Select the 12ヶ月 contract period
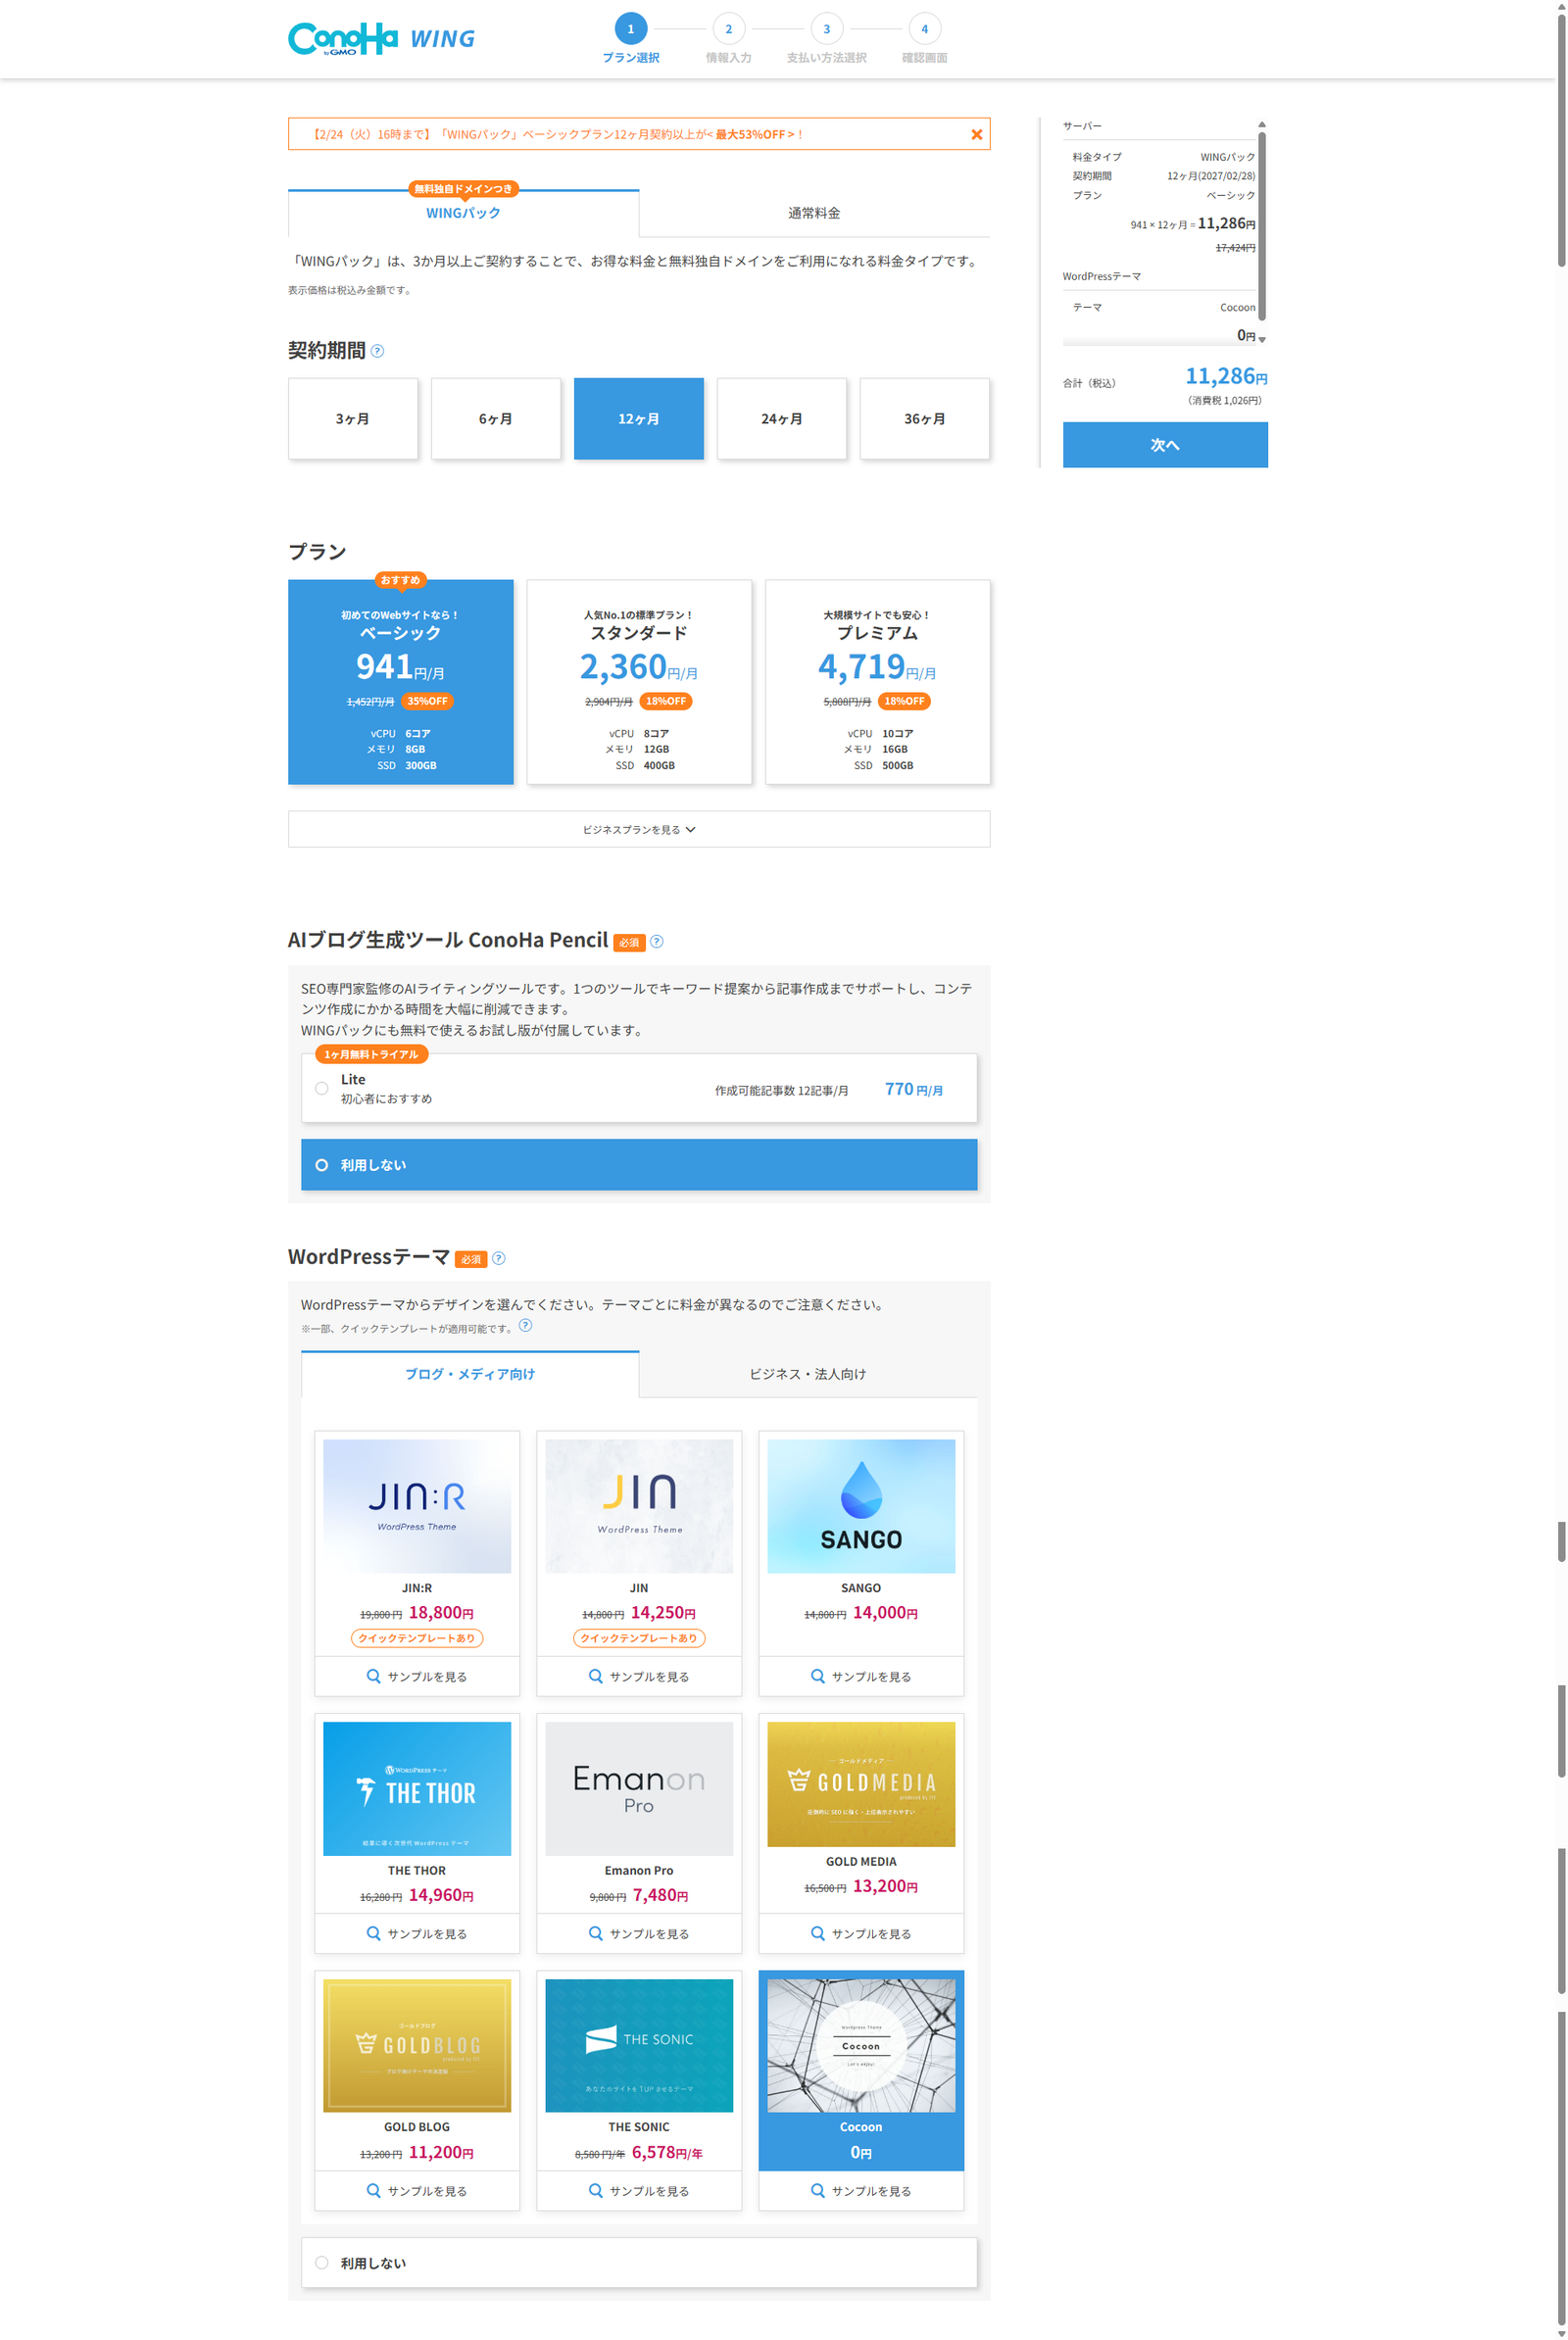1568x2340 pixels. pos(639,419)
